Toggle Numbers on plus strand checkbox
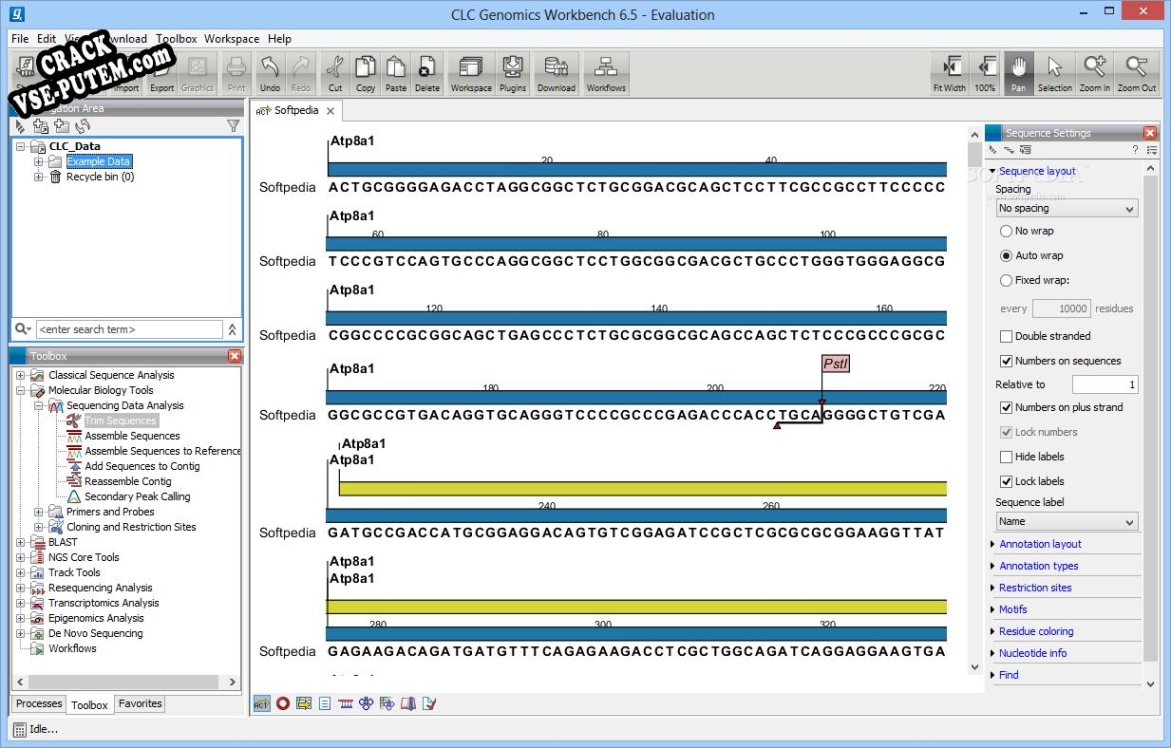1171x748 pixels. point(1006,408)
